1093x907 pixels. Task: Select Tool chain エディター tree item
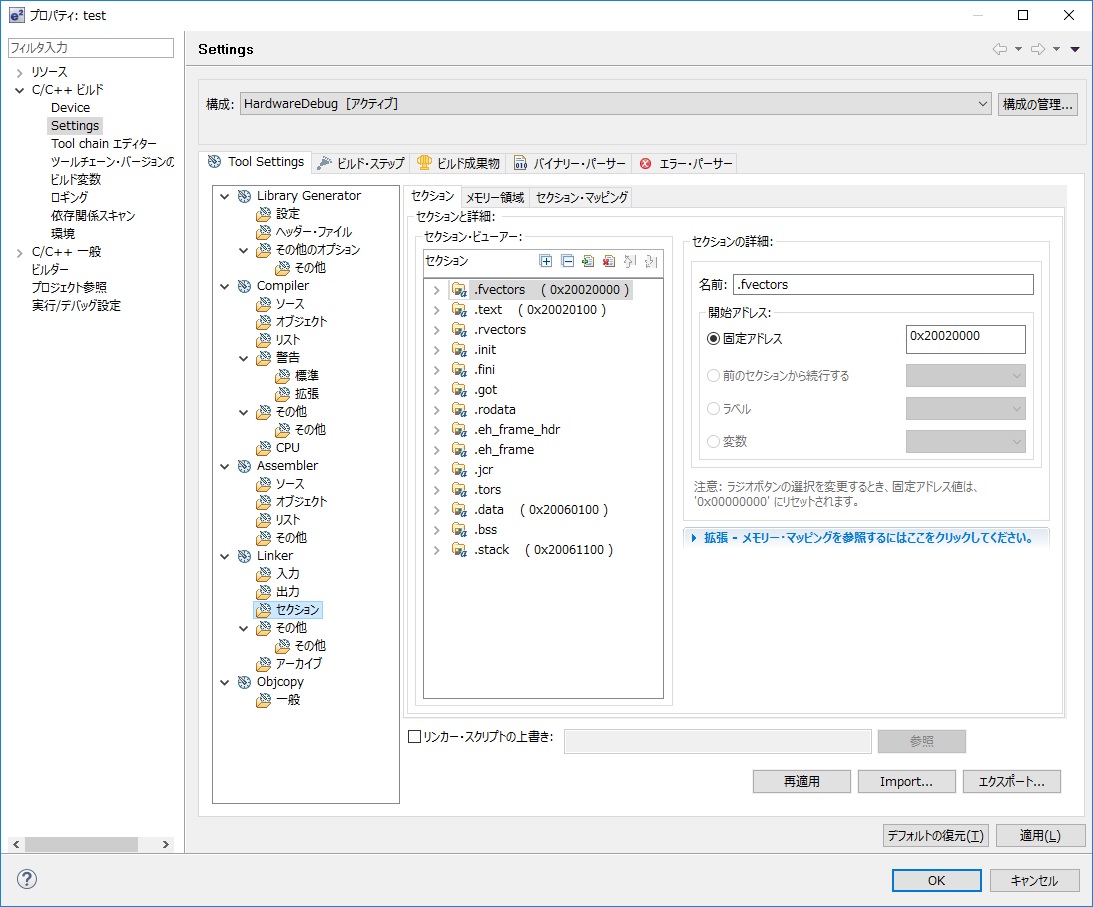click(x=103, y=144)
